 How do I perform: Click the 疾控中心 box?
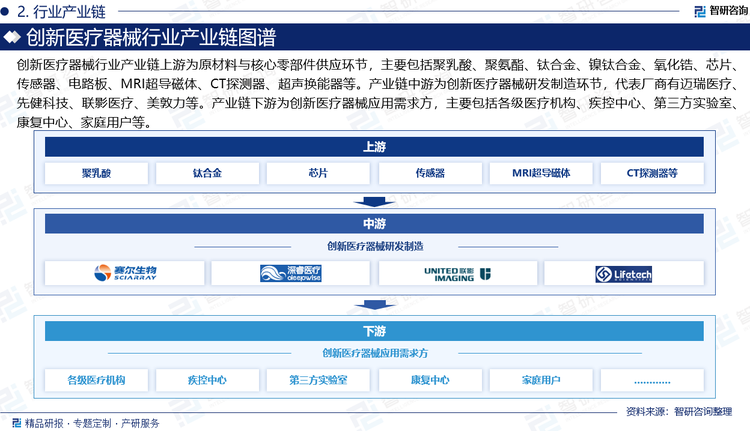tap(207, 380)
